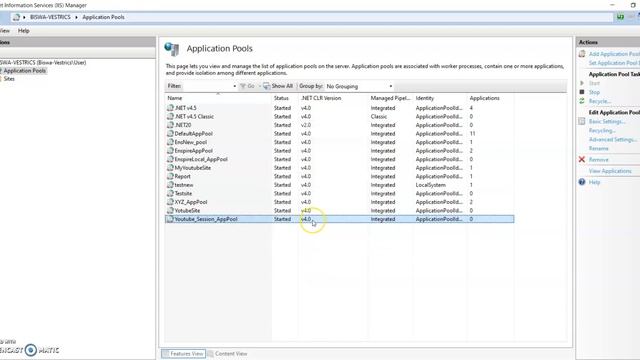Click the .NET v4.5 Classic pool icon

[170, 116]
